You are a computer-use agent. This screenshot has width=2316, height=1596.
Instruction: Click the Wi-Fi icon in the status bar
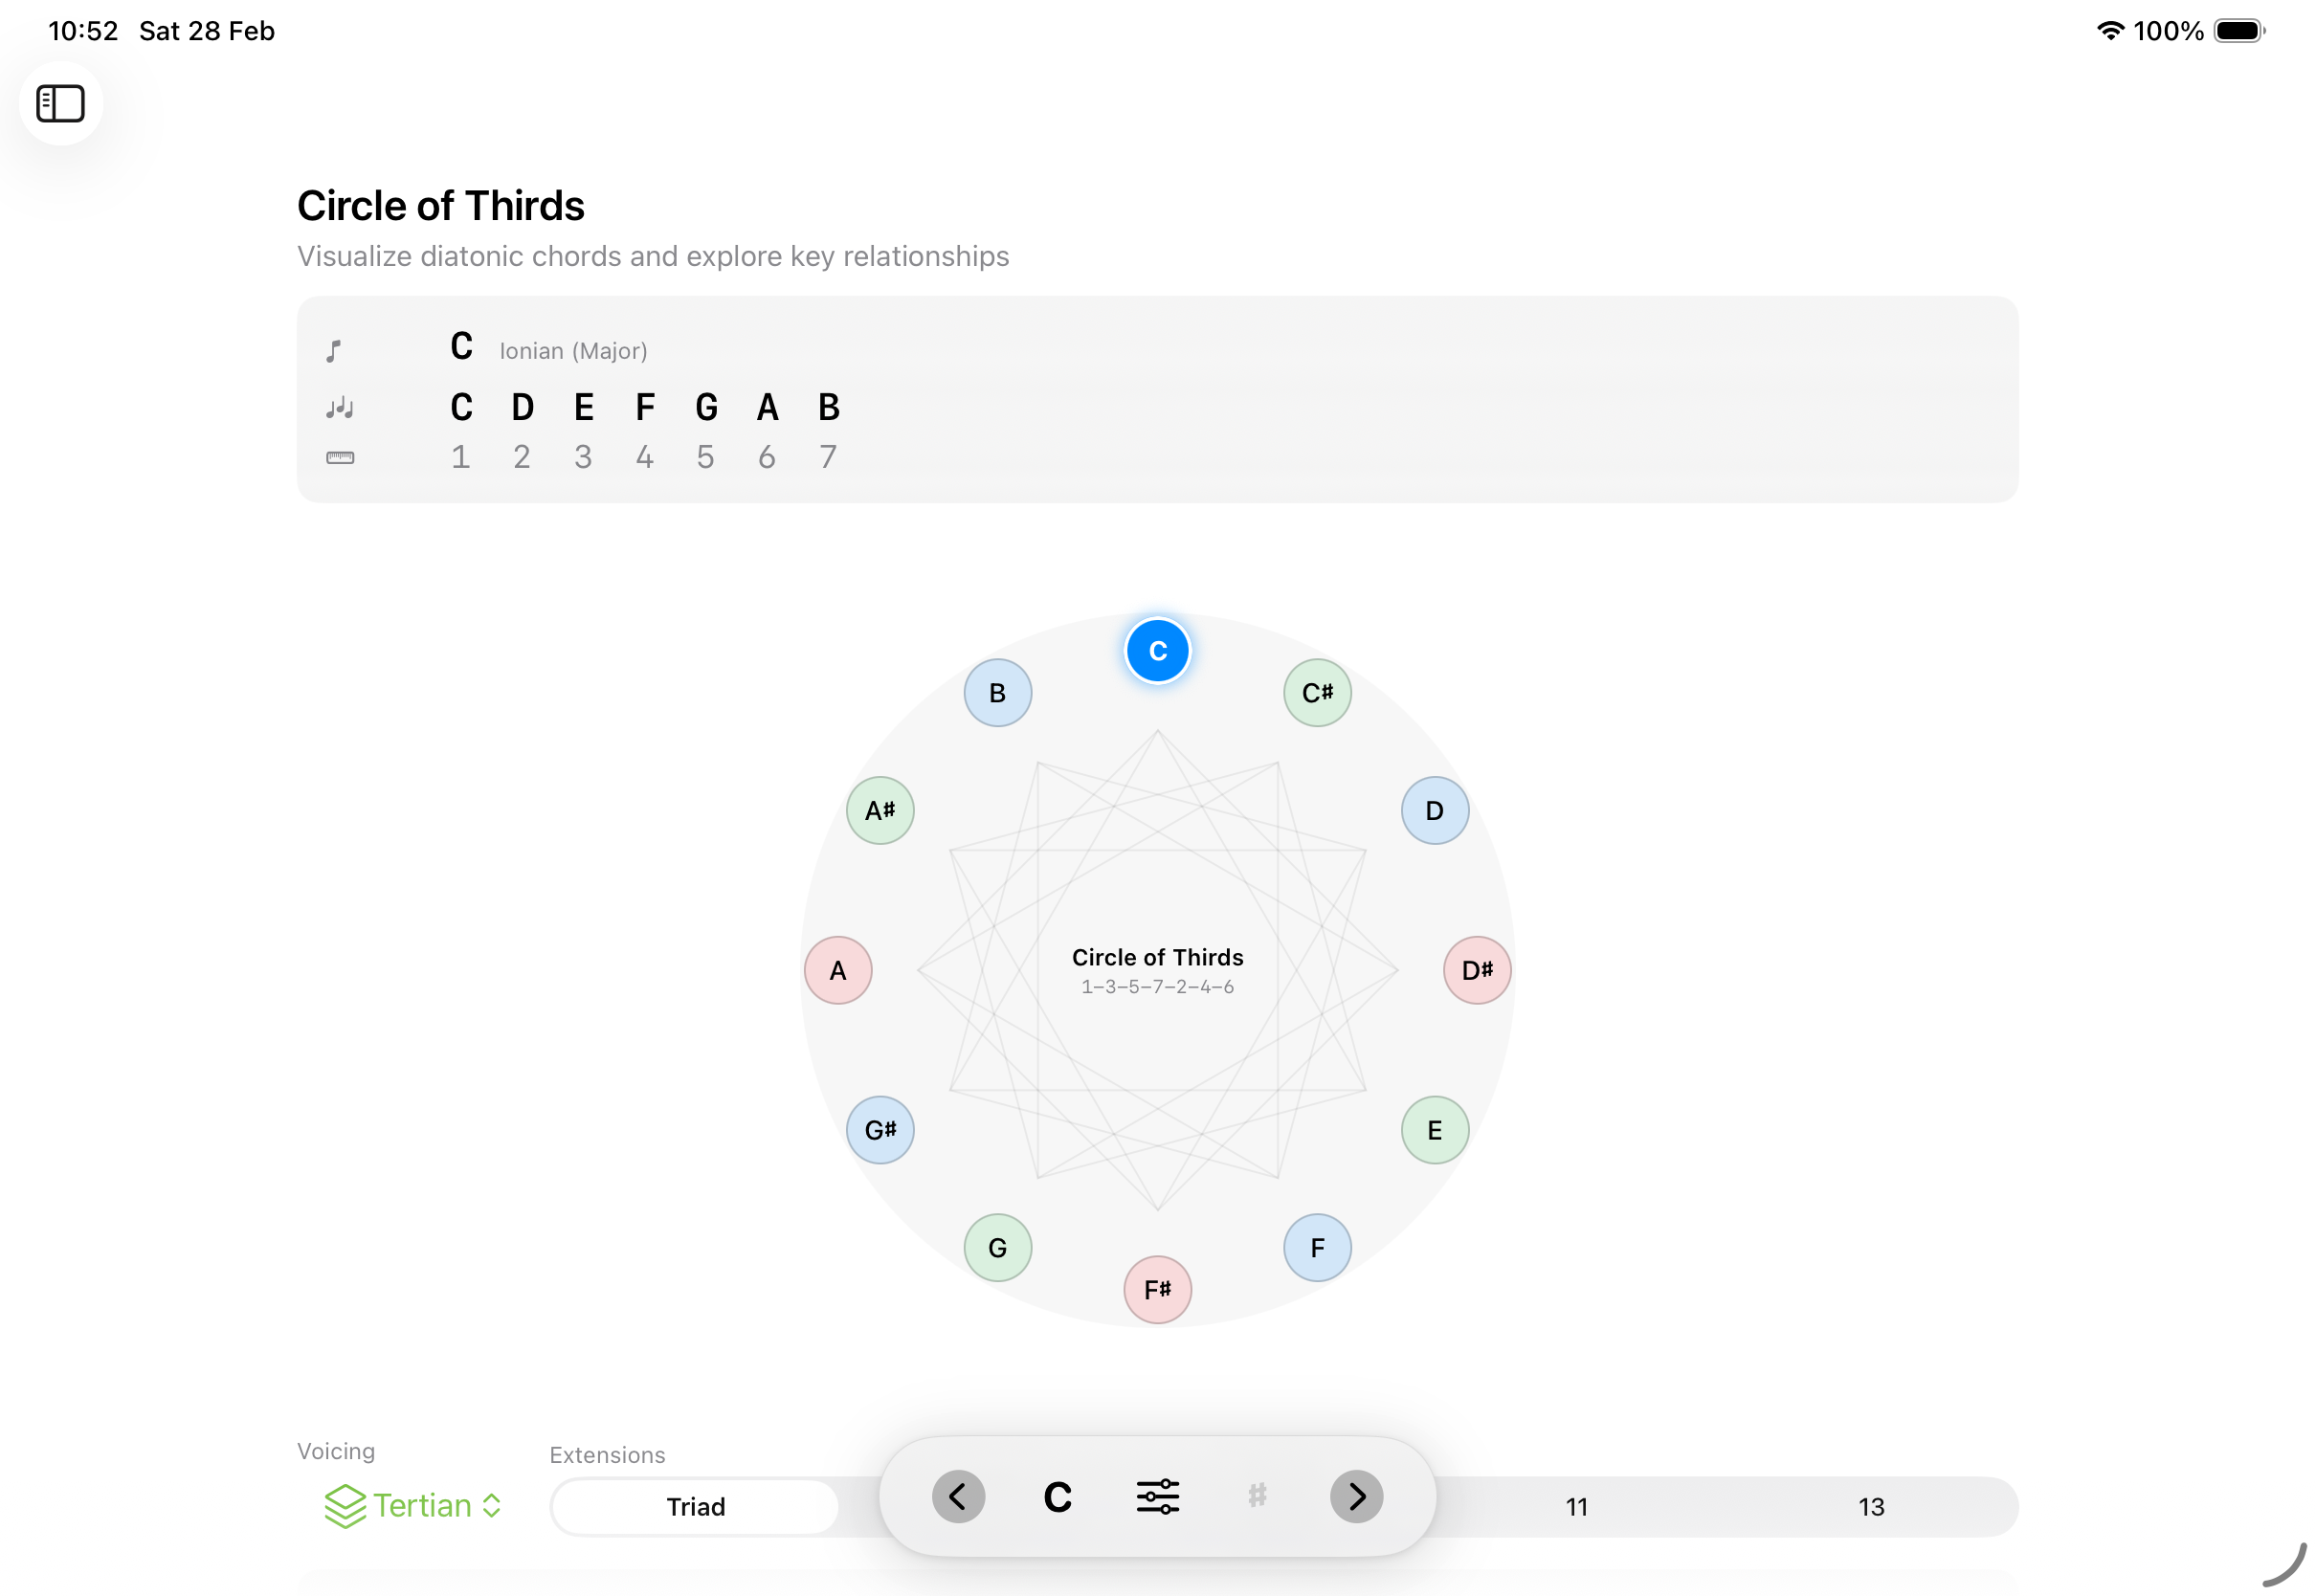point(2110,30)
